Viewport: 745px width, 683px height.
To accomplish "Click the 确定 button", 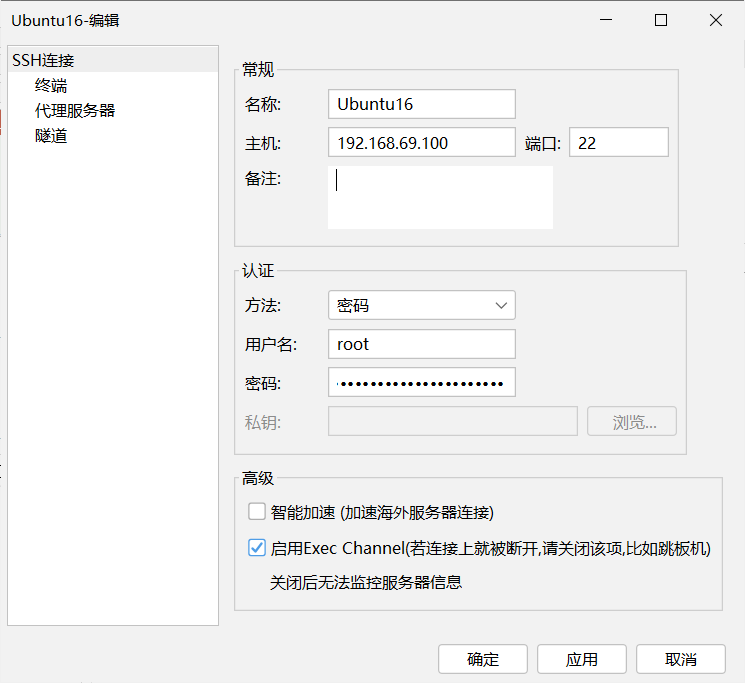I will click(483, 659).
